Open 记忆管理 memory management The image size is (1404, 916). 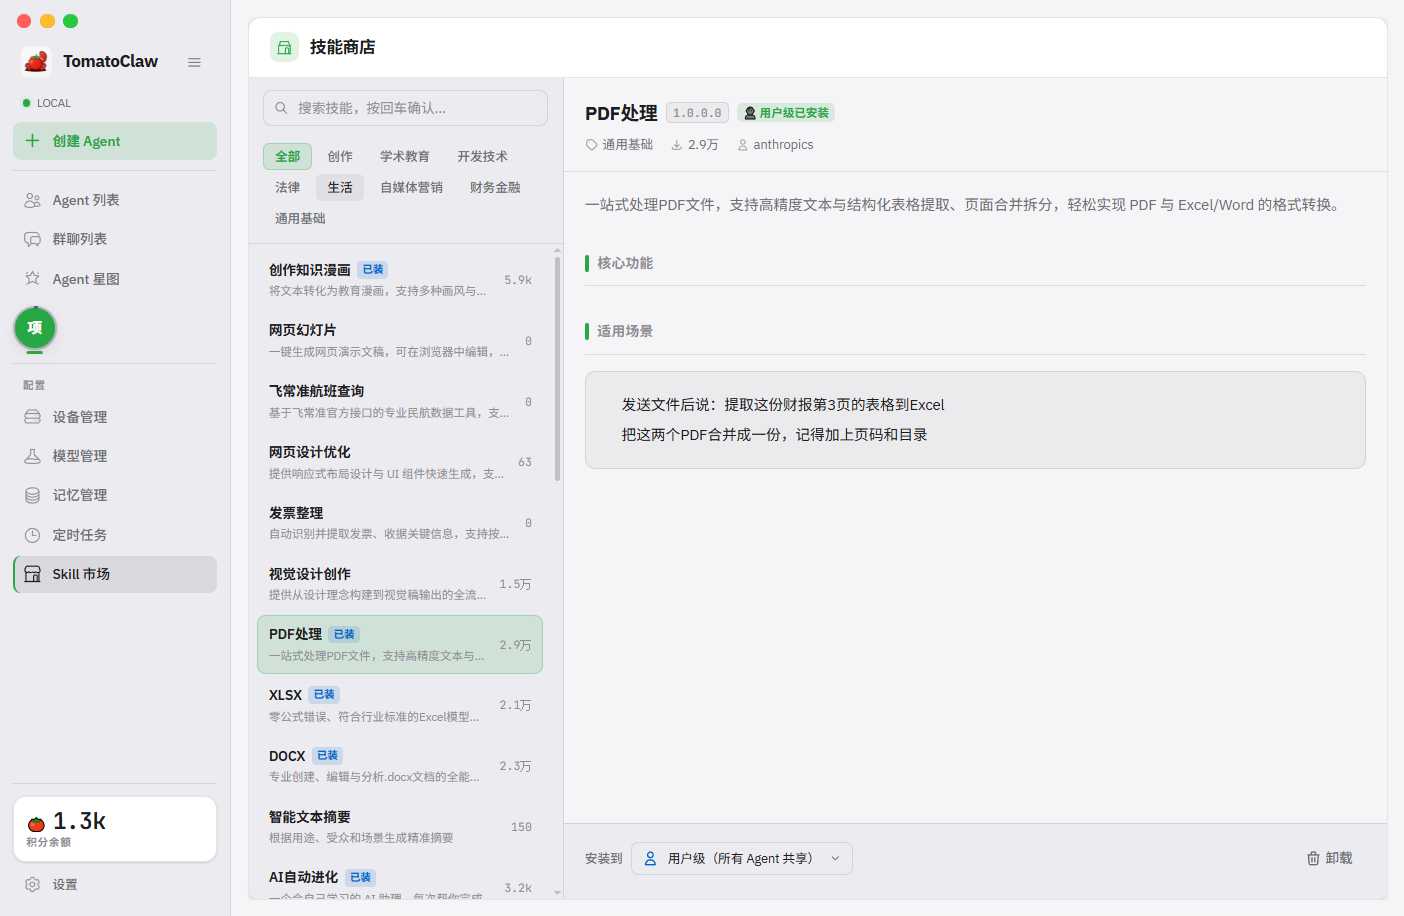coord(80,495)
